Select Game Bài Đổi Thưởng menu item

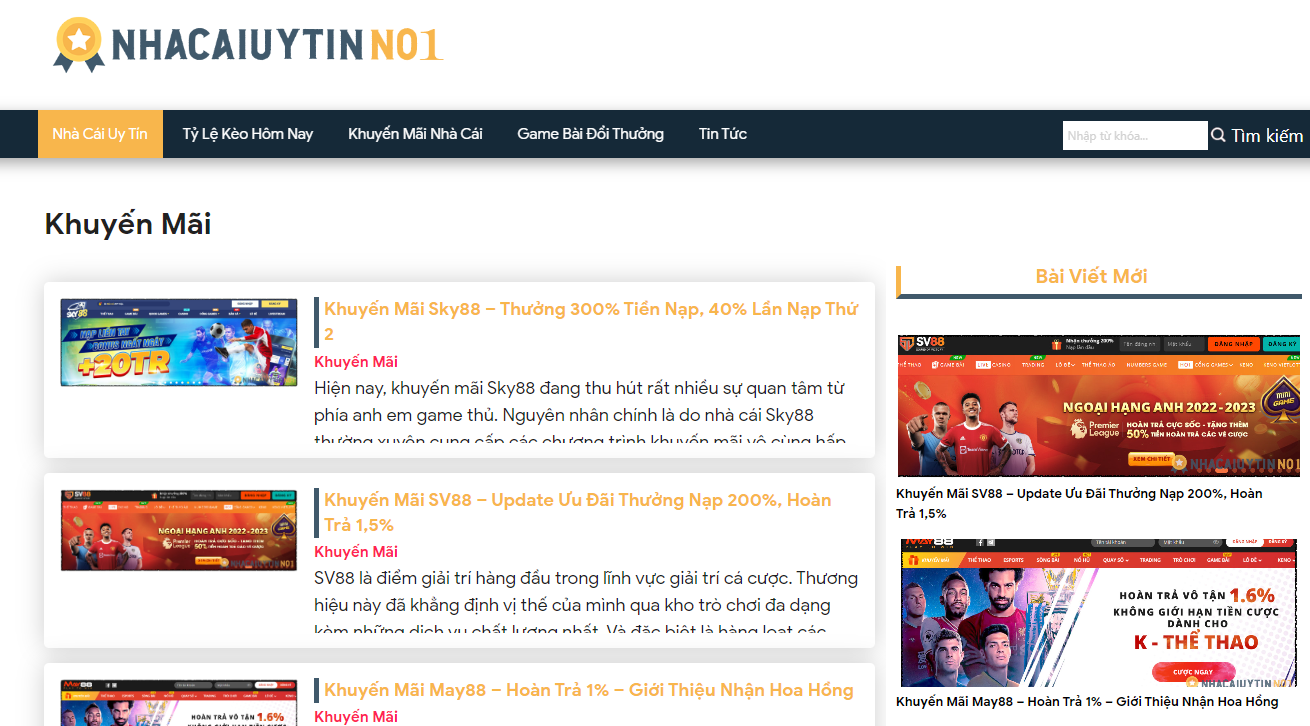(x=590, y=134)
